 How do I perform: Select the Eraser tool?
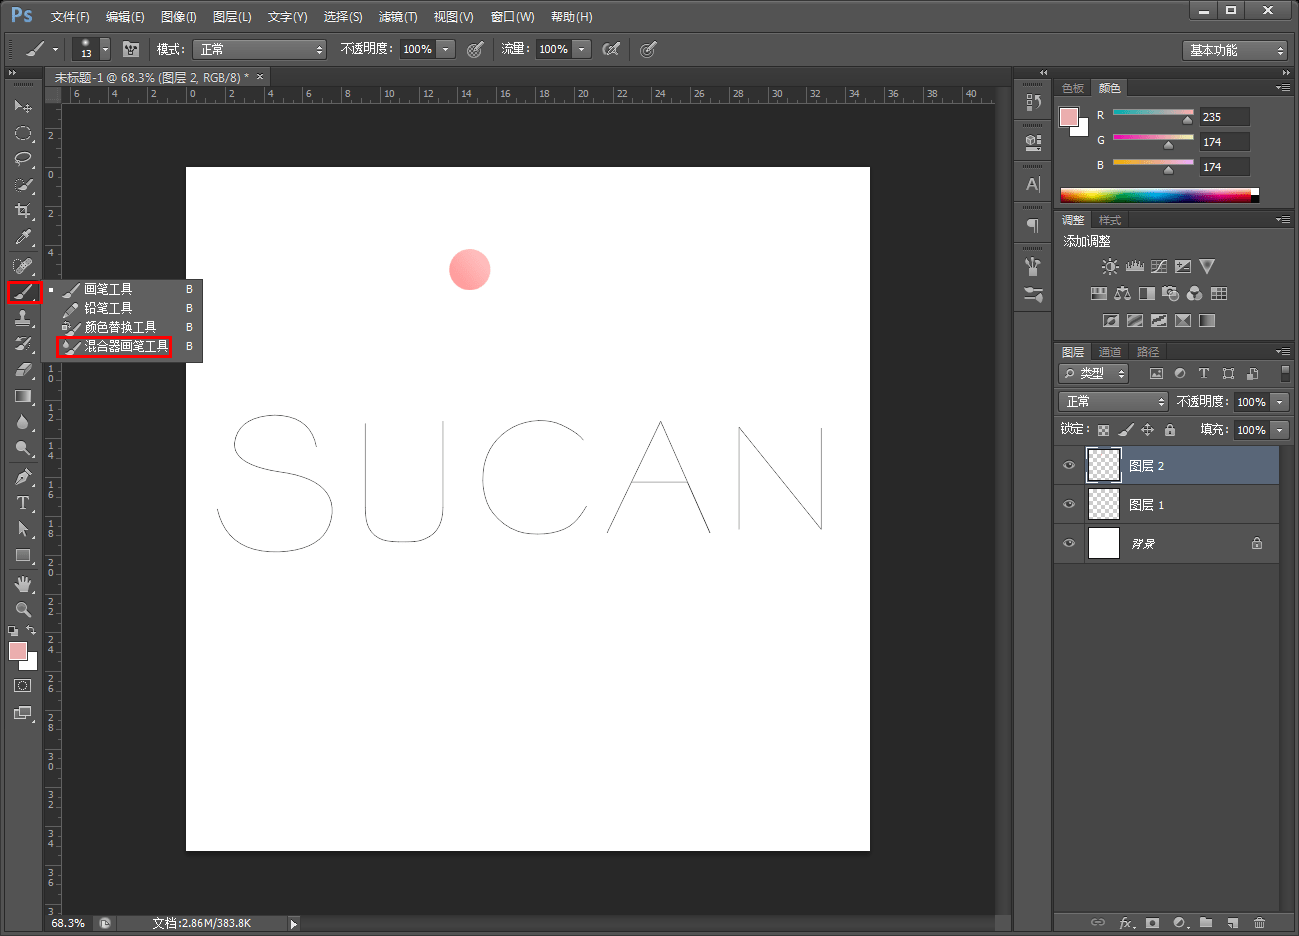[x=23, y=370]
